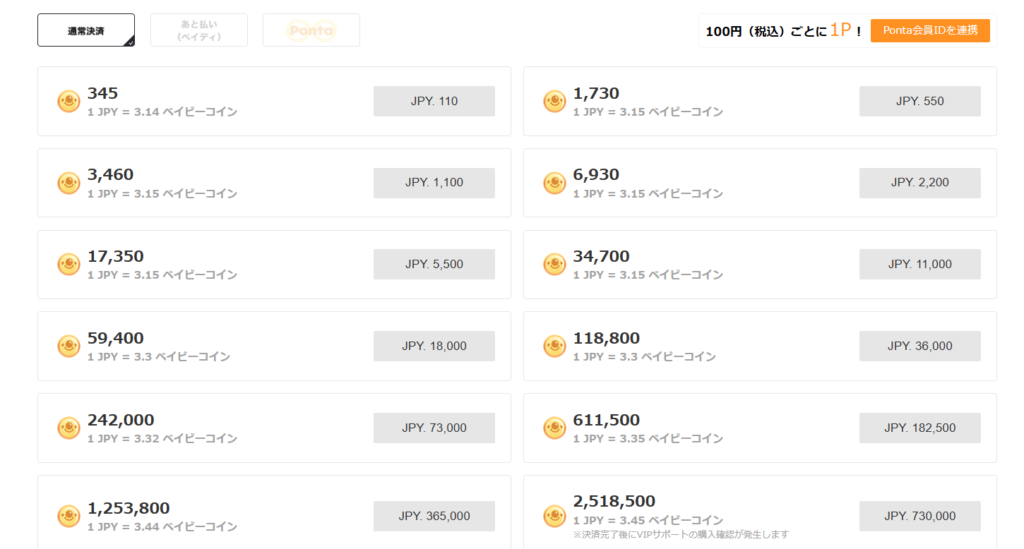Image resolution: width=1024 pixels, height=549 pixels.
Task: Click the coin icon next to 1,730
Action: pyautogui.click(x=554, y=101)
